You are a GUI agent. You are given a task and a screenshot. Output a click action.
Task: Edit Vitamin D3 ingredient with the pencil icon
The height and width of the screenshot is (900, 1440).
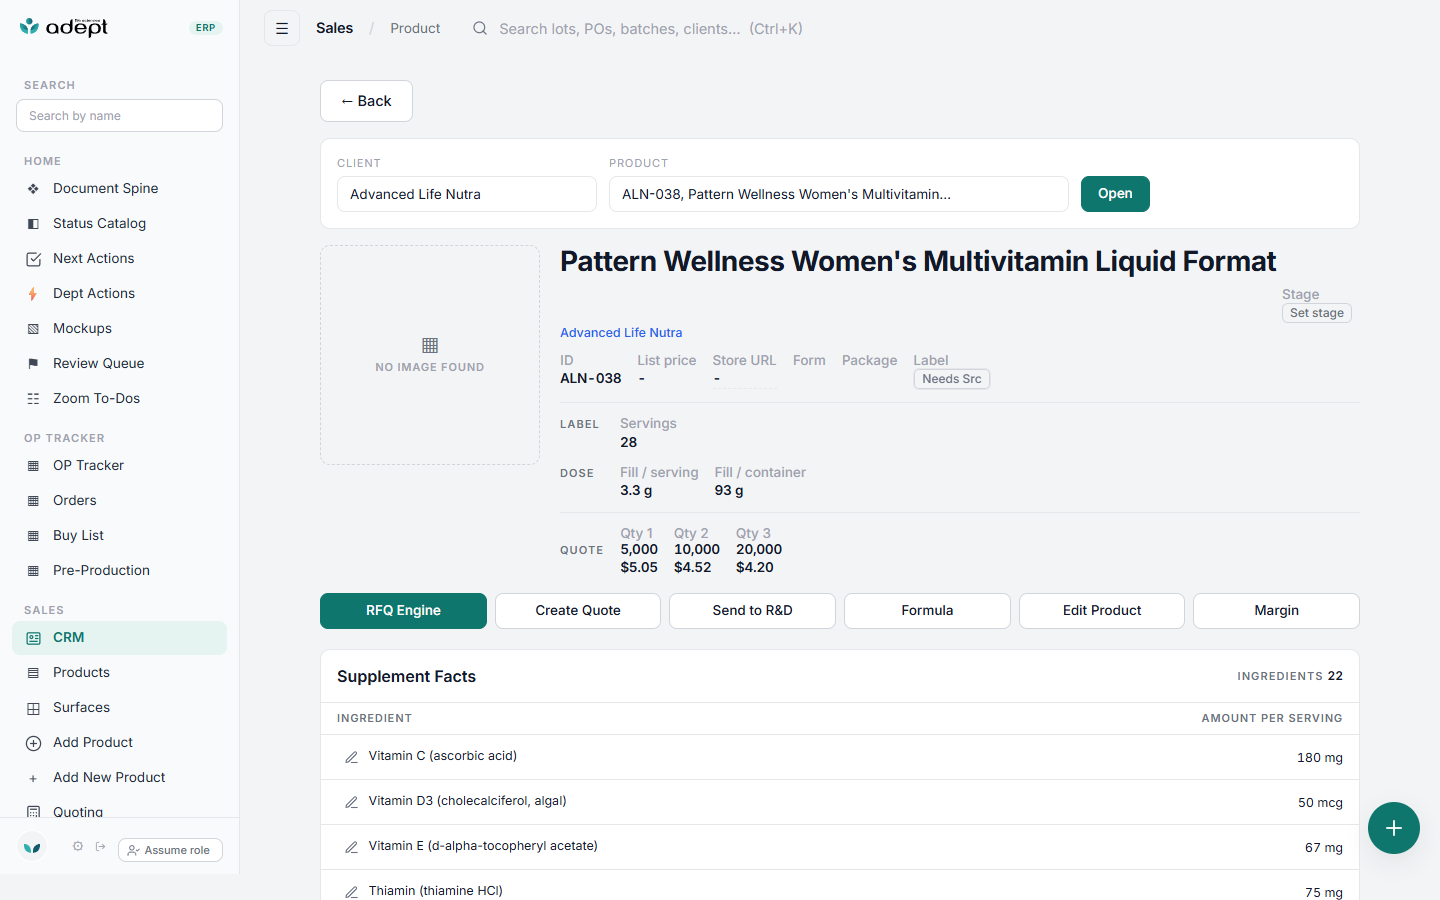point(351,802)
